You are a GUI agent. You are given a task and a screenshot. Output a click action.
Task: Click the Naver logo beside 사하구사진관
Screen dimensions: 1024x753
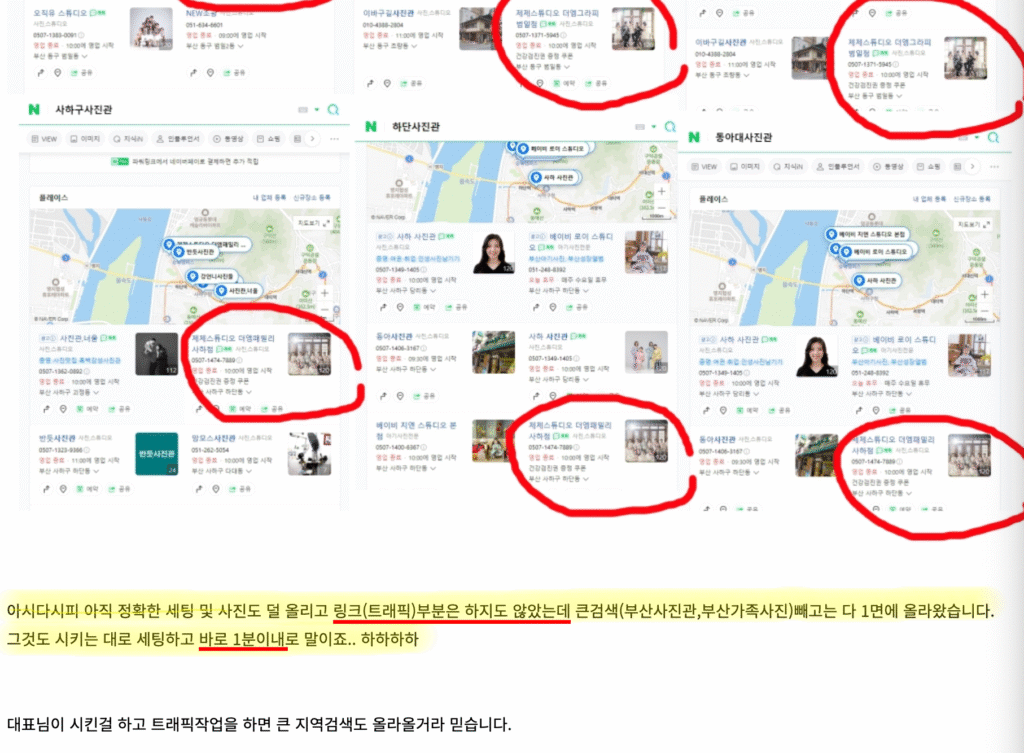(x=34, y=110)
